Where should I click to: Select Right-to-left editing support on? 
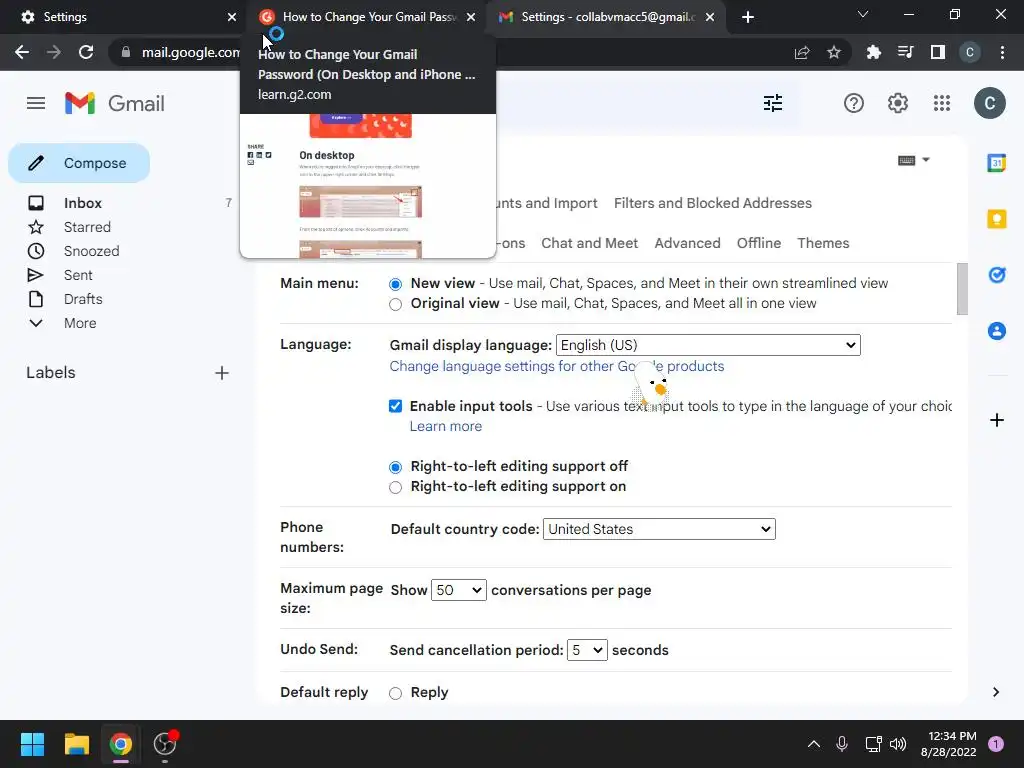tap(395, 487)
